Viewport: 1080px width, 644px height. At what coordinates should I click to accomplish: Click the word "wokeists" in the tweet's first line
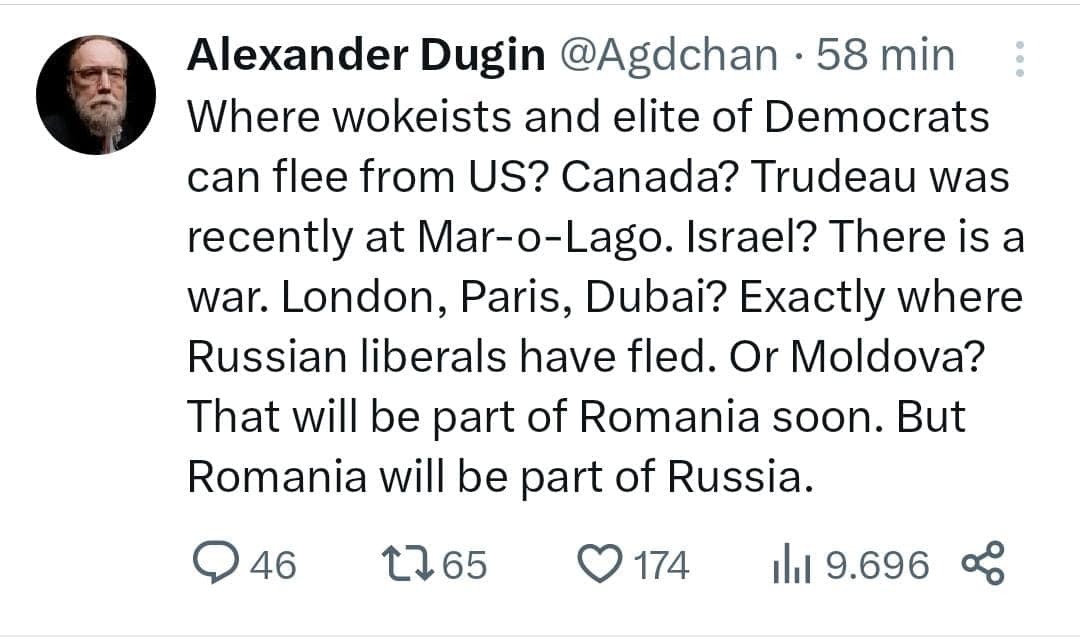click(x=423, y=116)
